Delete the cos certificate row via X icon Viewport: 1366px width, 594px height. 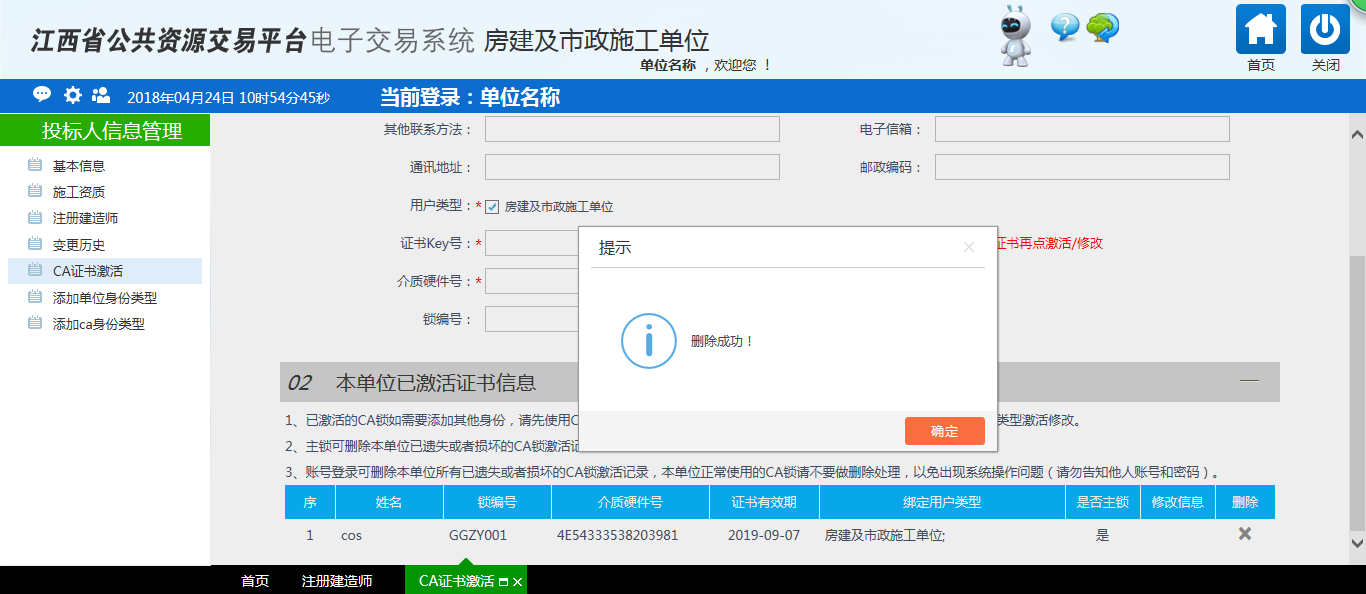click(x=1245, y=534)
